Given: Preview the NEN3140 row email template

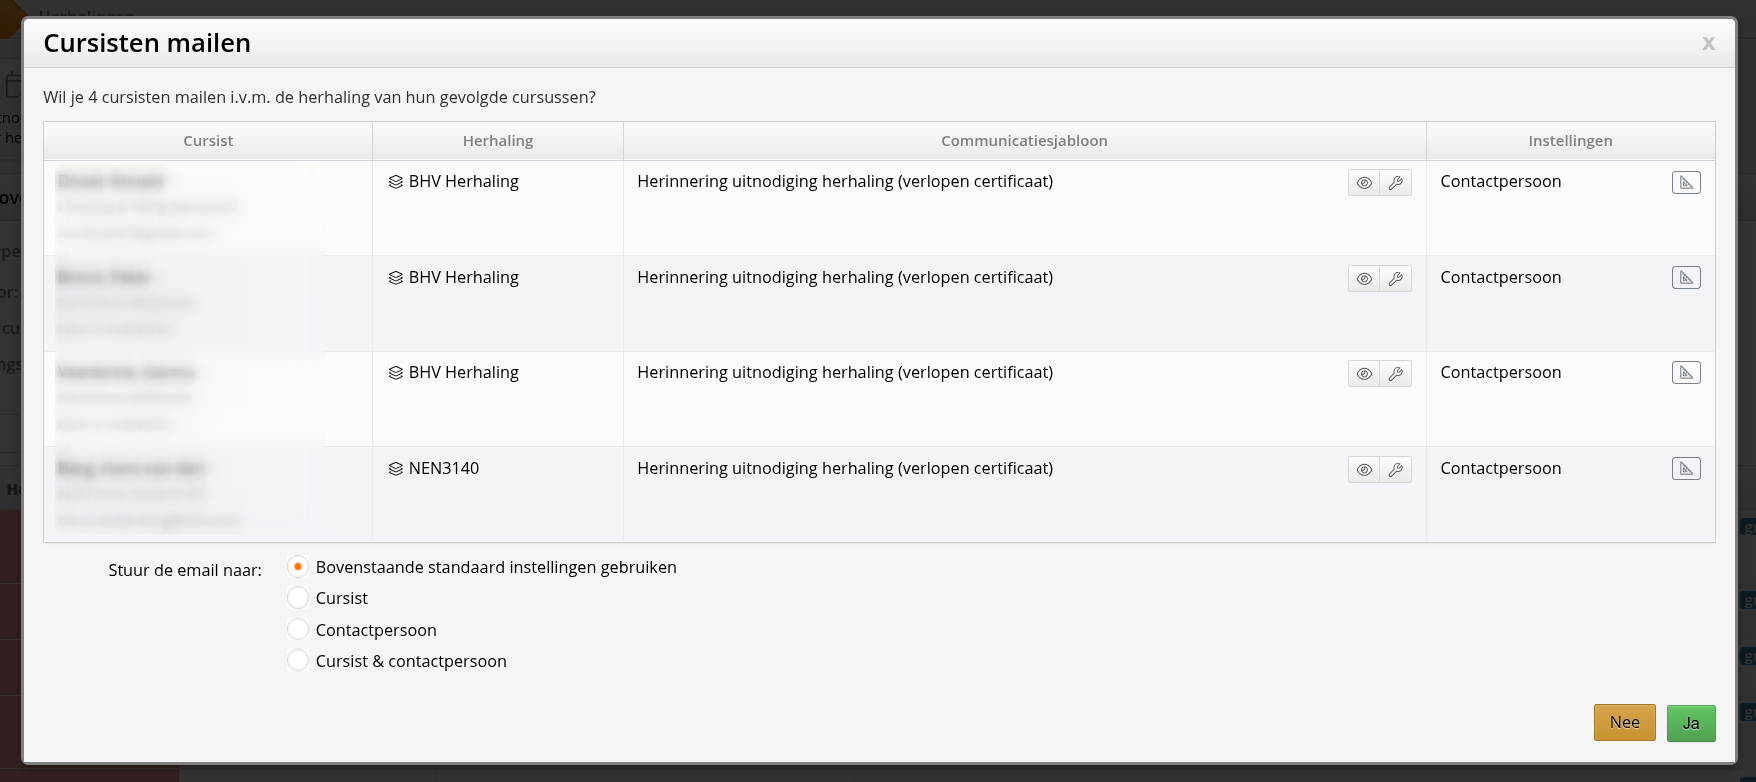Looking at the screenshot, I should tap(1363, 470).
